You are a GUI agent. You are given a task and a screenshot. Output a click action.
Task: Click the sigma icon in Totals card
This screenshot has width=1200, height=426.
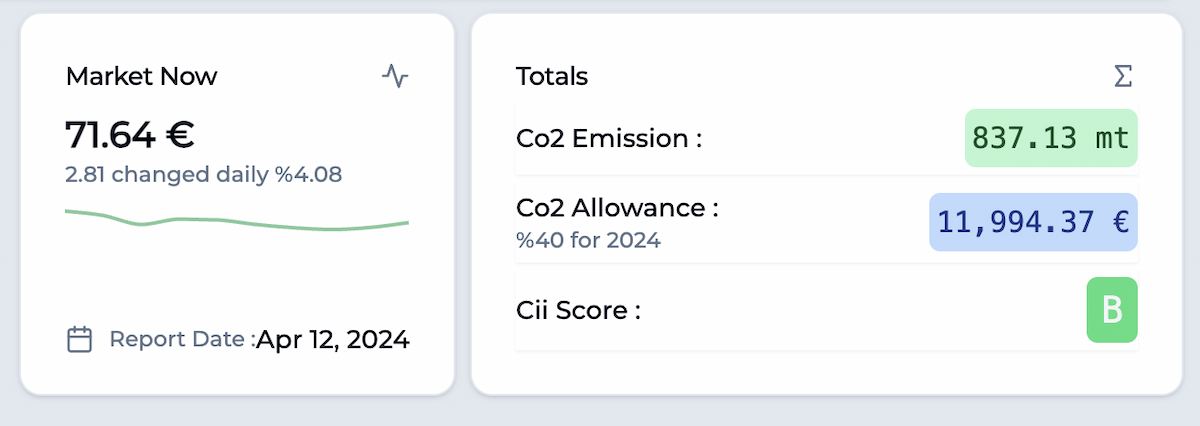[x=1123, y=76]
